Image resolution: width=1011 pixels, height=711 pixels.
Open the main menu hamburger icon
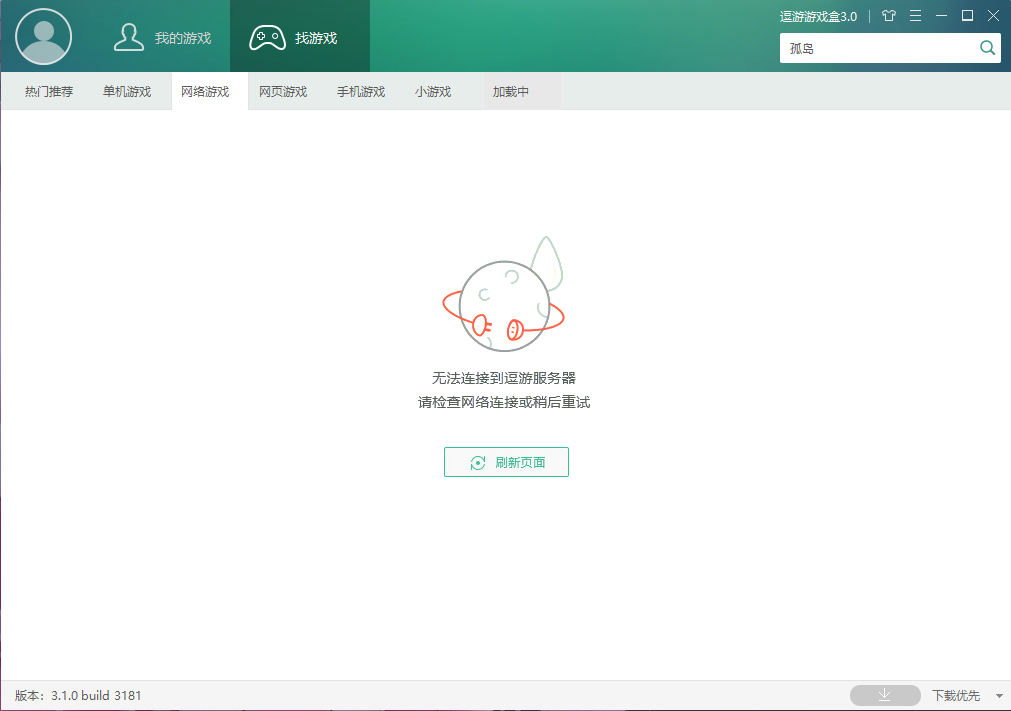915,16
